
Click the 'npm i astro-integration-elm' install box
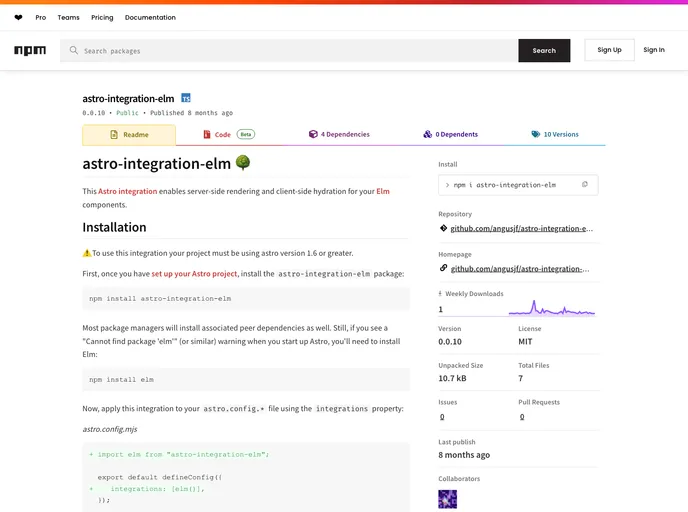point(518,185)
